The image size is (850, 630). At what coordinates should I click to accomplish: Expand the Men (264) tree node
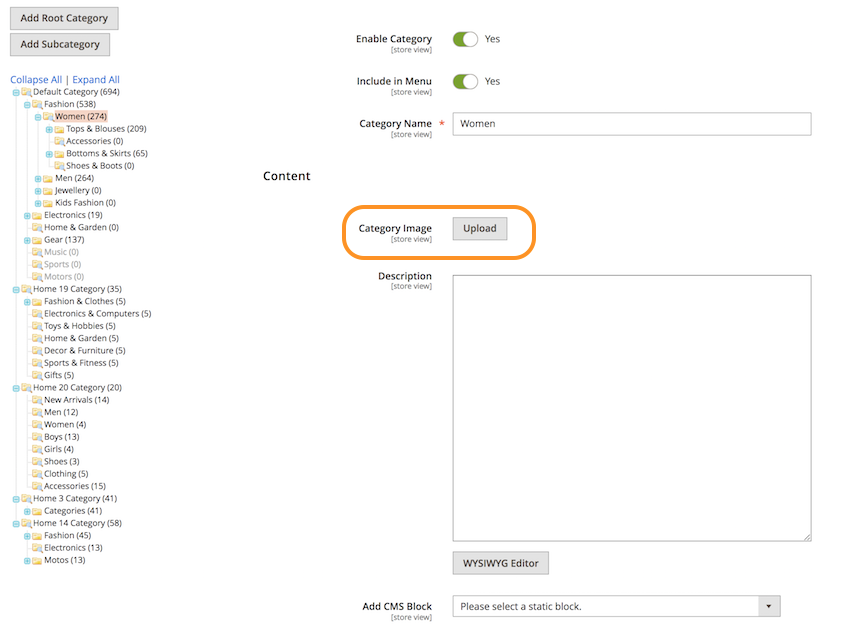click(x=38, y=179)
